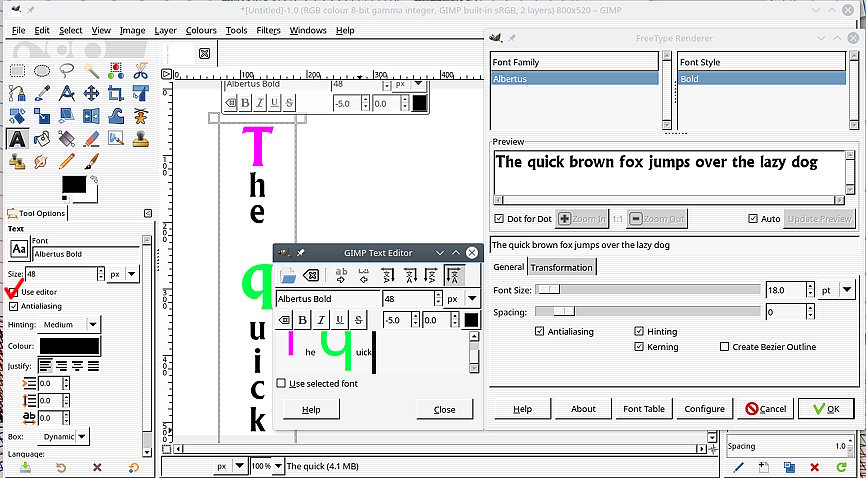Viewport: 866px width, 478px height.
Task: Open the Filters menu
Action: 268,30
